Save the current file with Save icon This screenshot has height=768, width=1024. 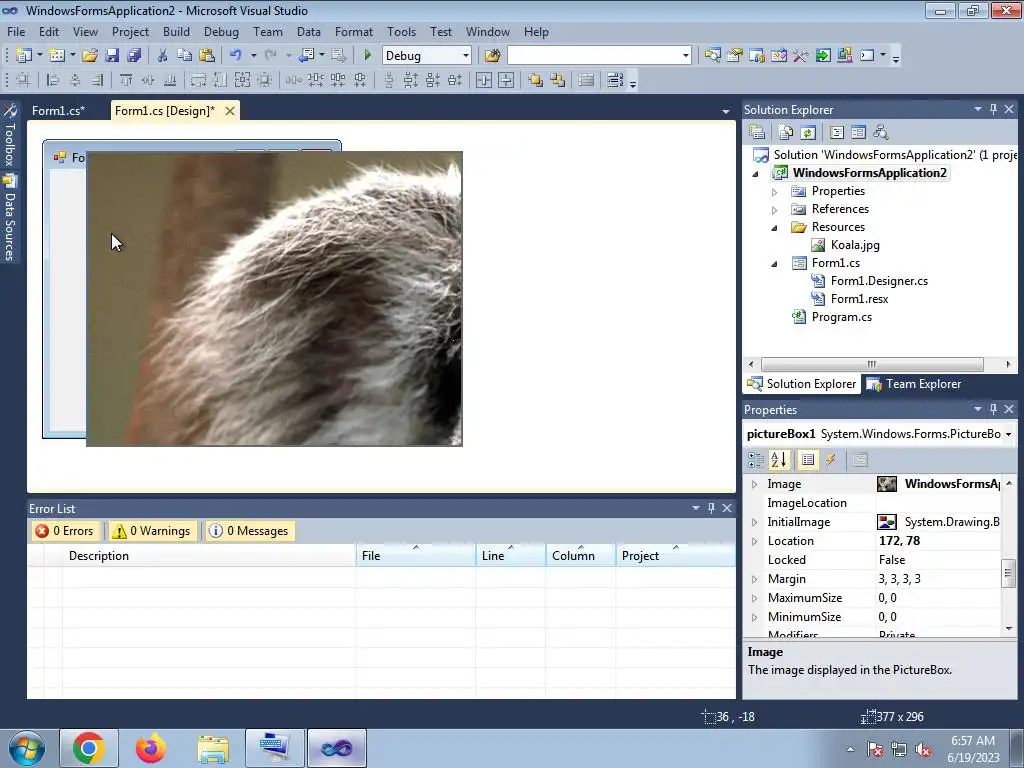(112, 56)
